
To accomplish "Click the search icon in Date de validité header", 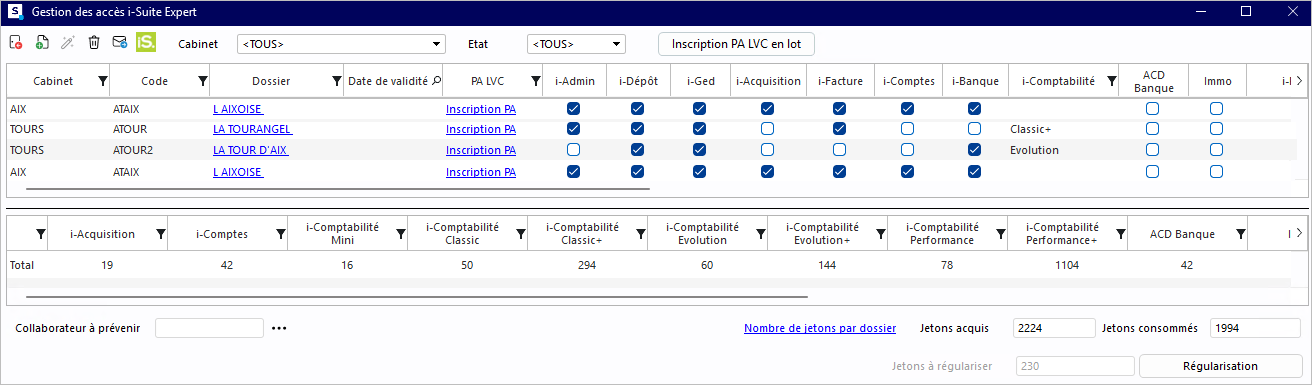I will [x=436, y=81].
